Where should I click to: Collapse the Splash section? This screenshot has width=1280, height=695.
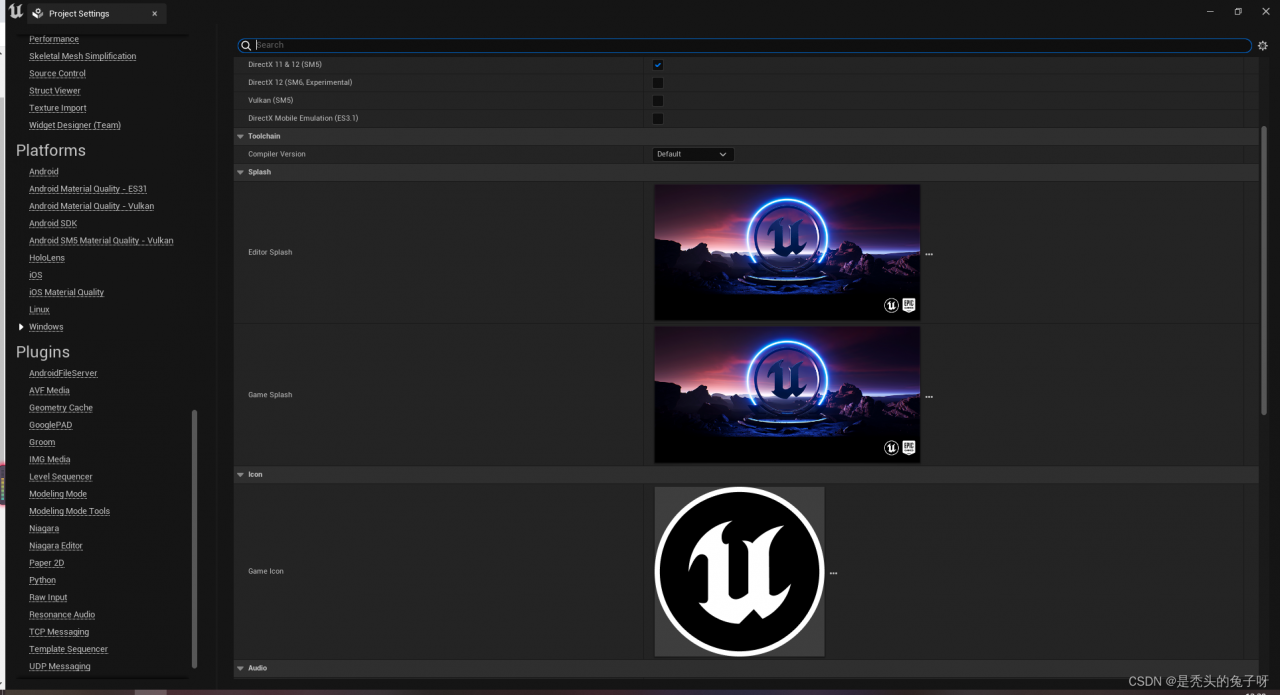tap(240, 172)
